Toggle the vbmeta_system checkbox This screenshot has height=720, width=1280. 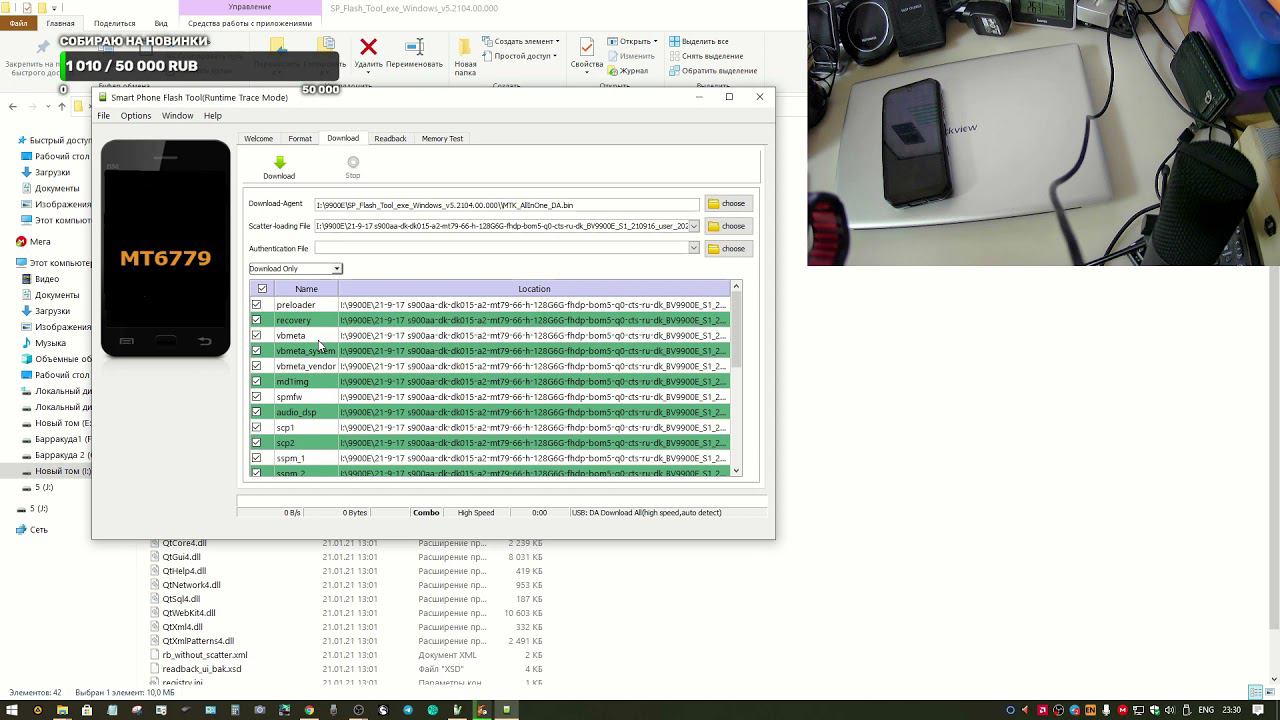257,351
